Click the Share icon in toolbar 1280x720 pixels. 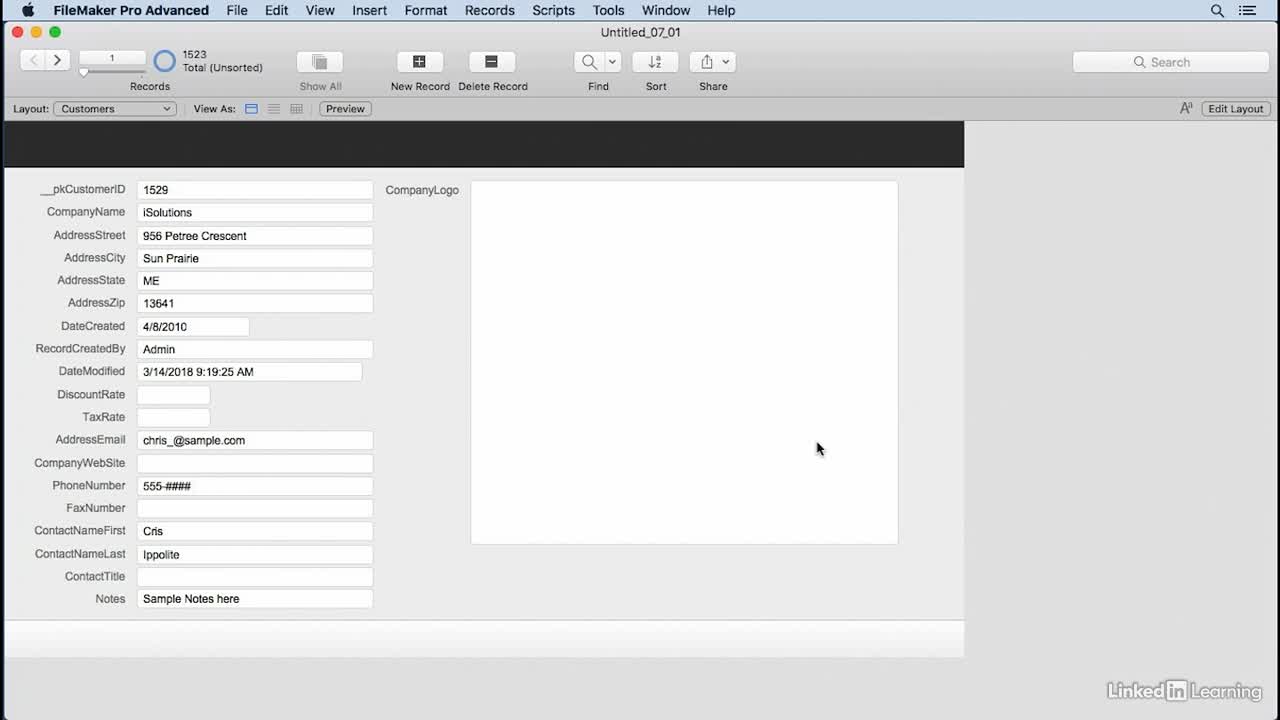point(707,62)
